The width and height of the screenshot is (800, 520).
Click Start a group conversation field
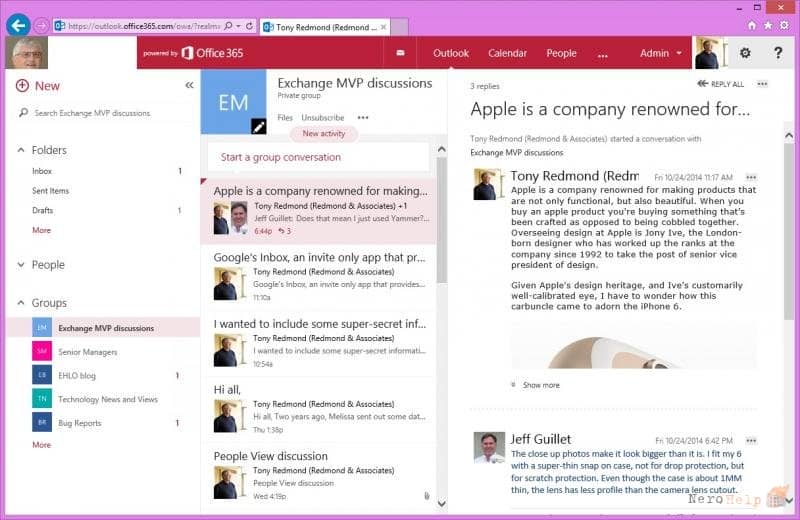point(318,157)
